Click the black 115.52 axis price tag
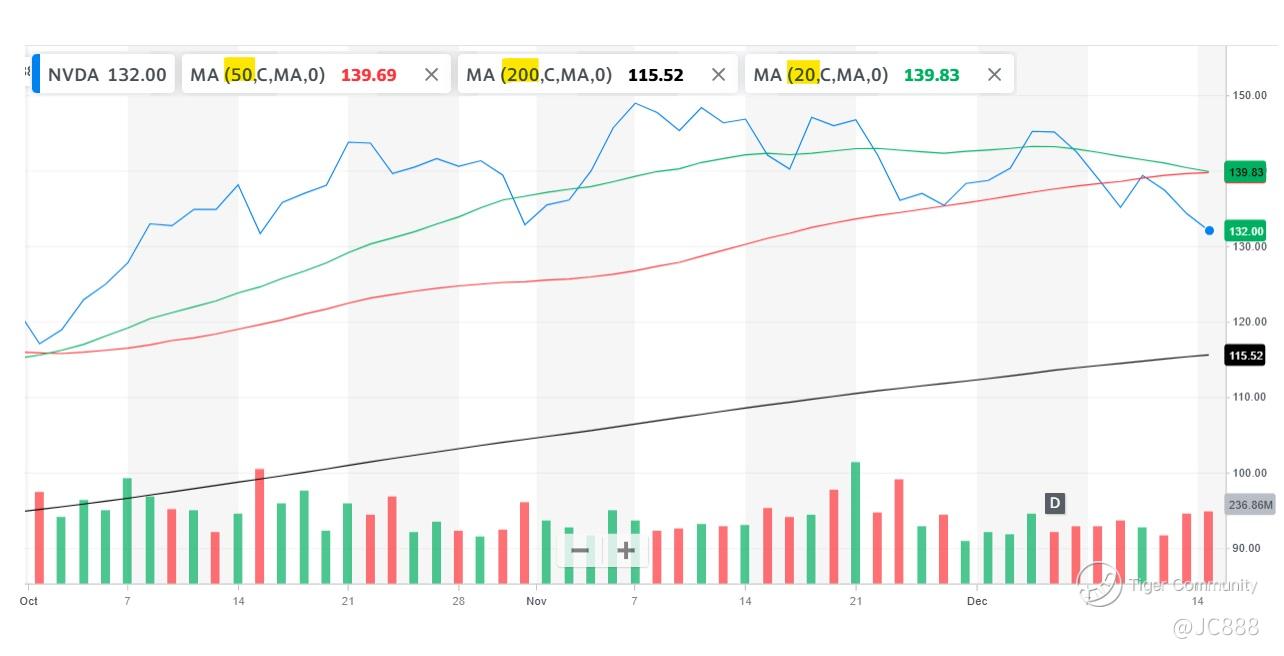The width and height of the screenshot is (1284, 656). coord(1245,355)
